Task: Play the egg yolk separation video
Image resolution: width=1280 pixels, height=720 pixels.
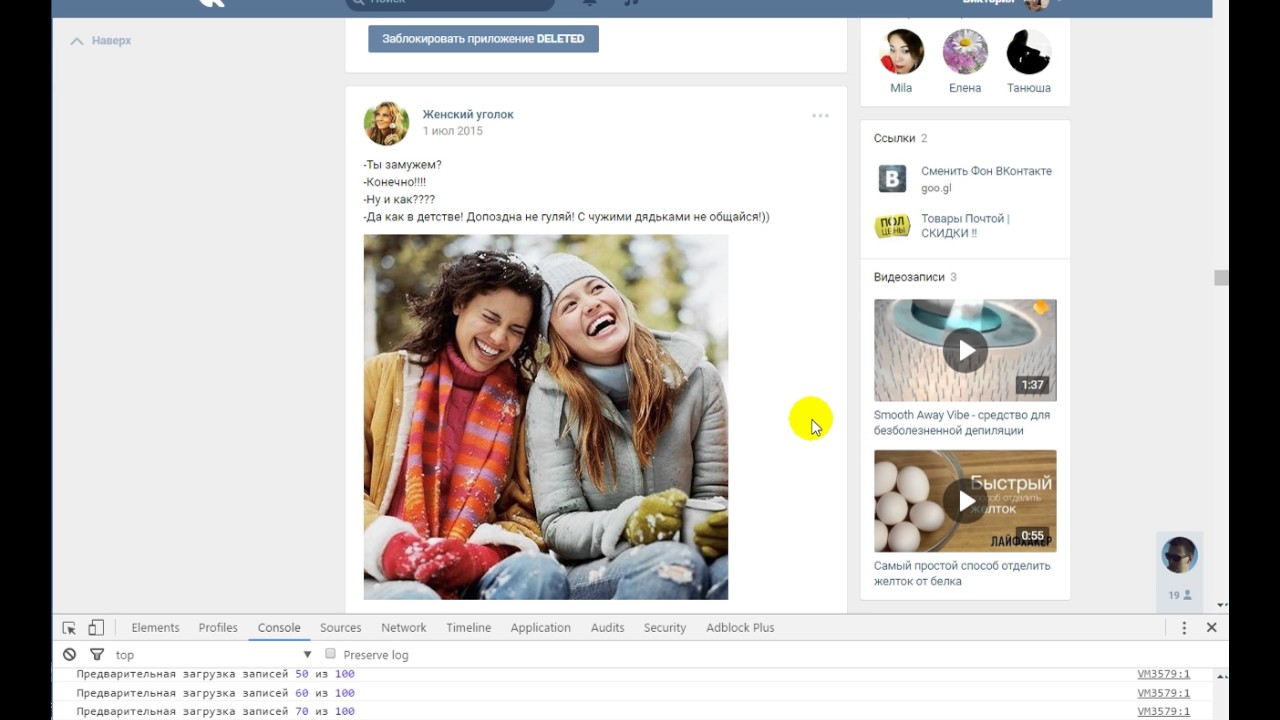Action: (965, 501)
